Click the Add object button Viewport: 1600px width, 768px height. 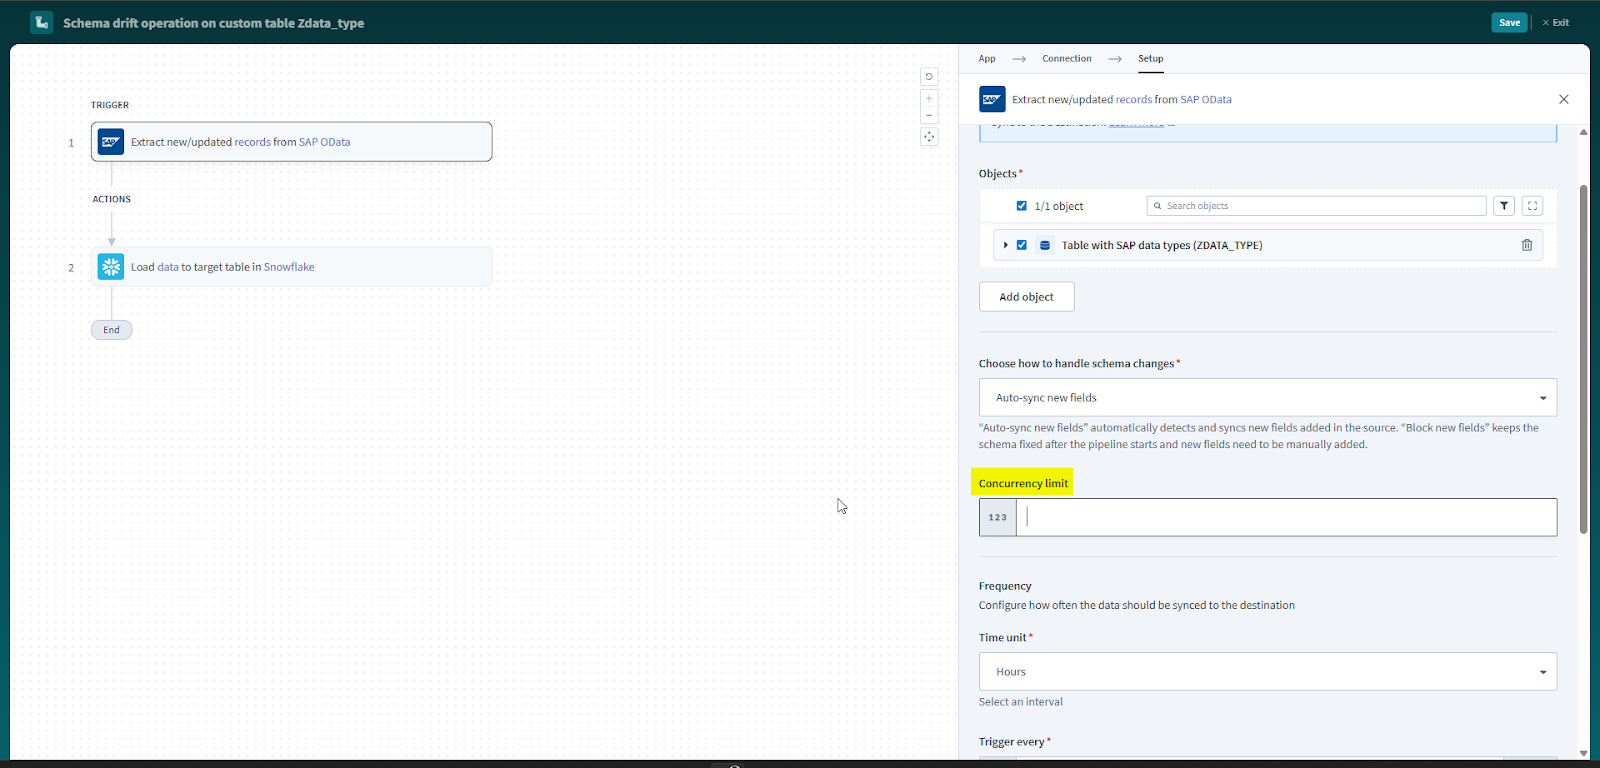(x=1026, y=297)
